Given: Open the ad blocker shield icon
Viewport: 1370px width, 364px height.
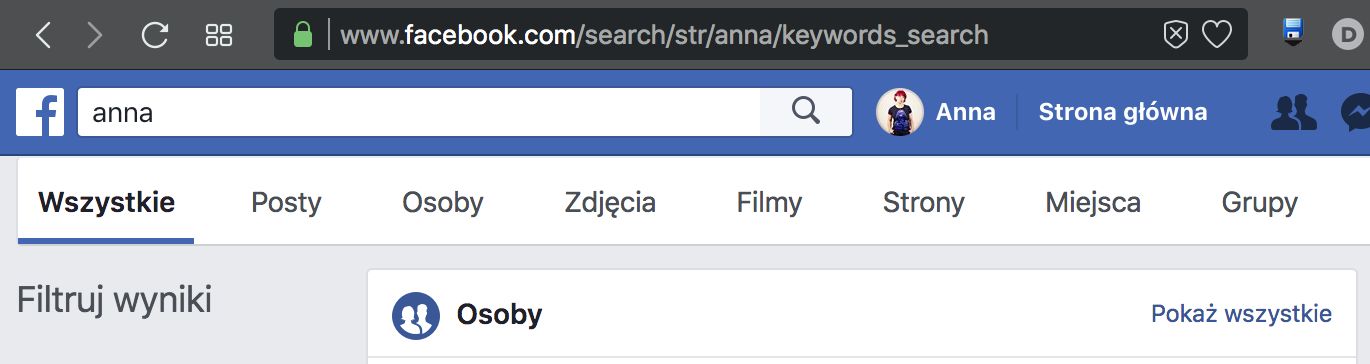Looking at the screenshot, I should coord(1176,36).
